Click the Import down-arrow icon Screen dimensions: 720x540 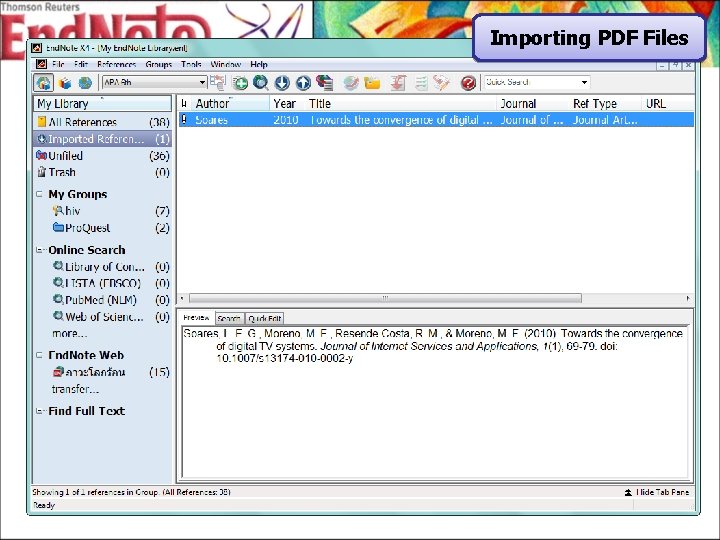[x=282, y=83]
